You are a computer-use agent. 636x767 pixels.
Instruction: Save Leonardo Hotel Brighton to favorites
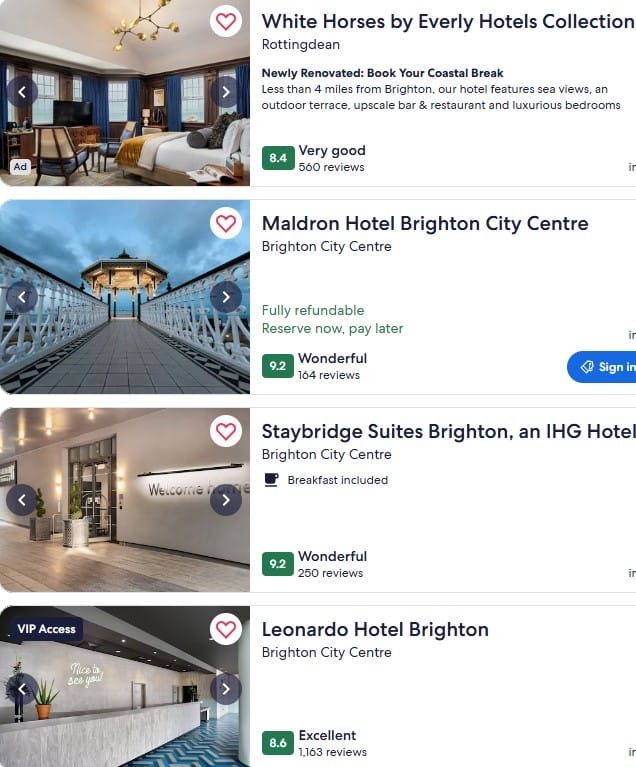coord(226,630)
